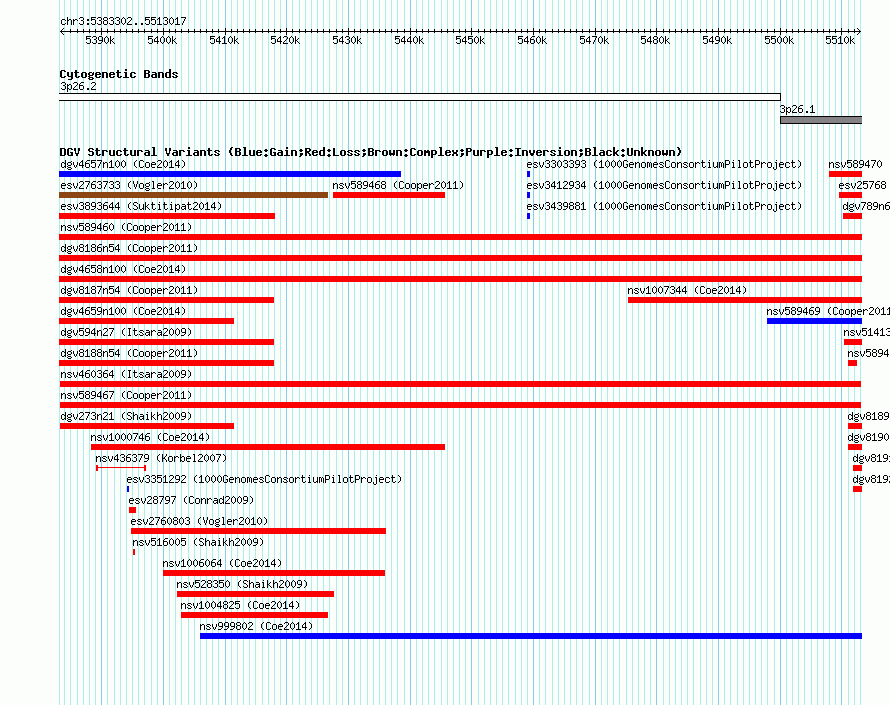Open the dgv4658n100 (Coe2014) variant label
890x705 pixels.
coord(123,269)
